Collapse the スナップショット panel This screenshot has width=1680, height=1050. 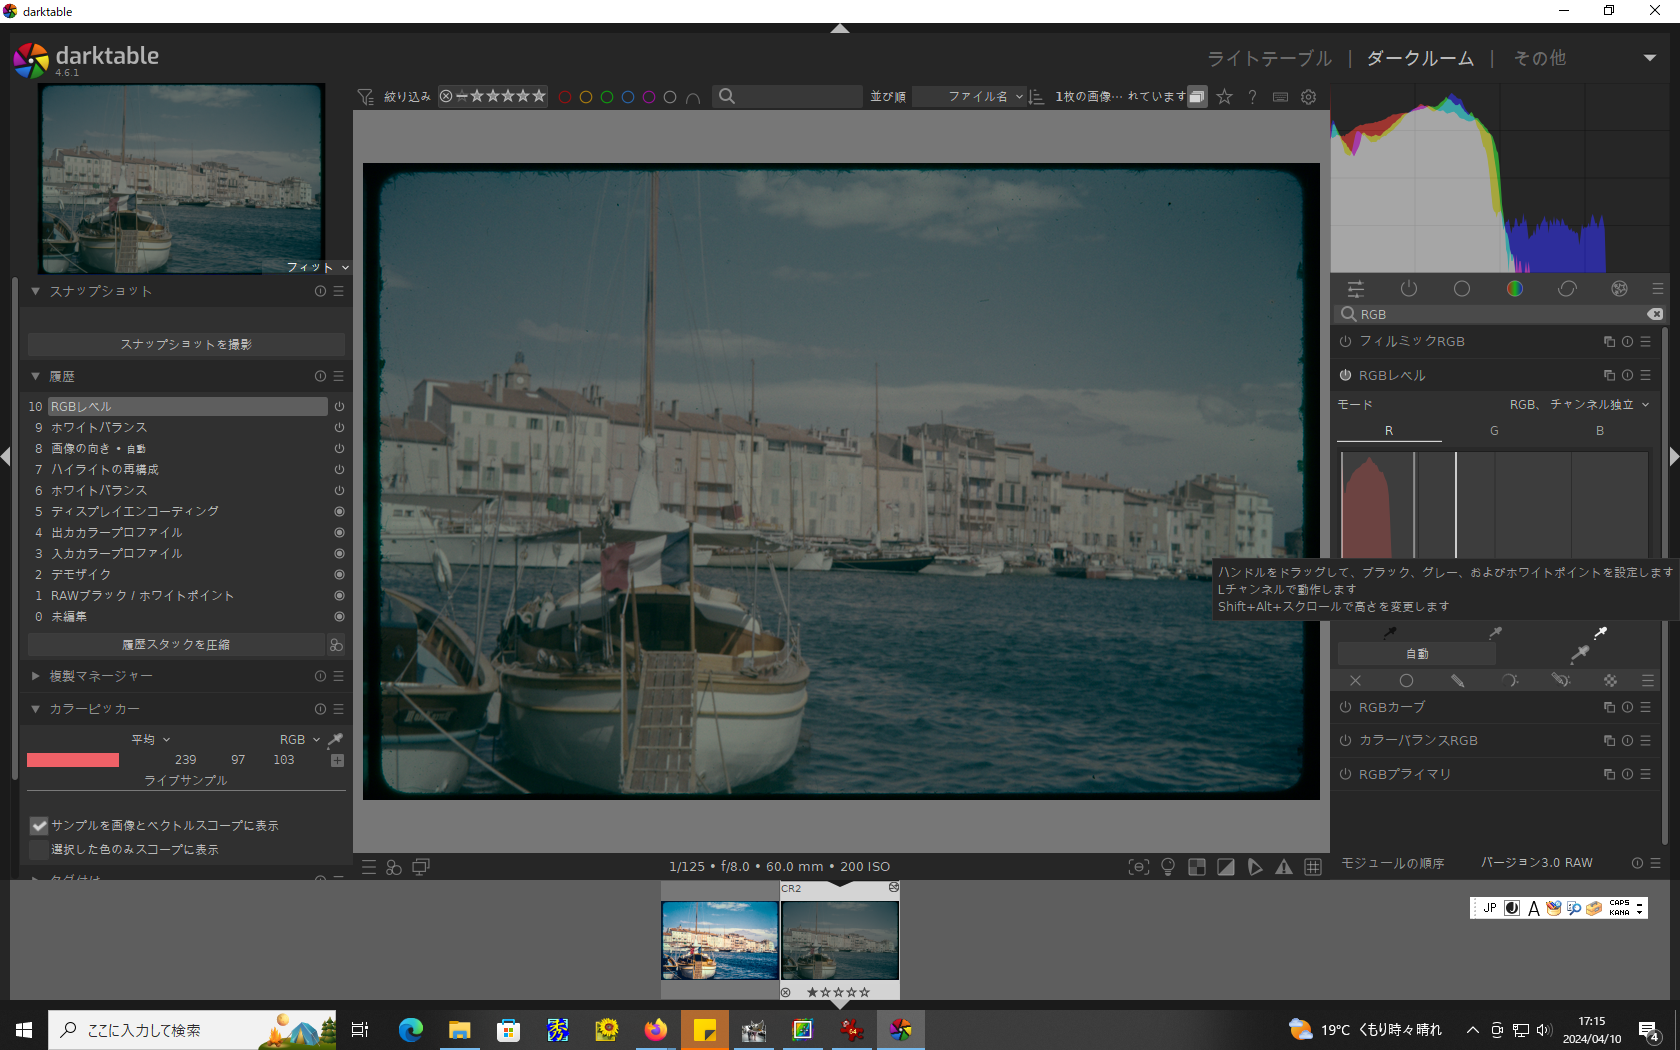35,292
